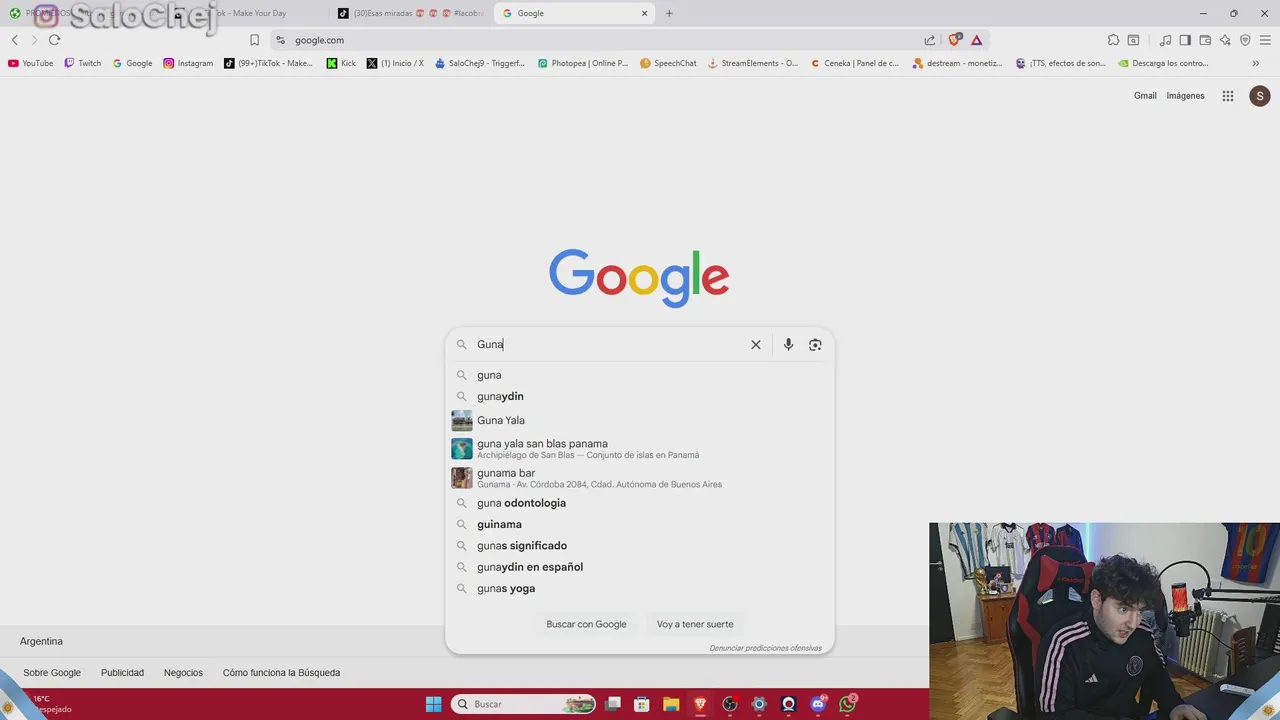Select the Guna Yala suggestion with thumbnail
Screen dimensions: 1280x720
(x=640, y=420)
